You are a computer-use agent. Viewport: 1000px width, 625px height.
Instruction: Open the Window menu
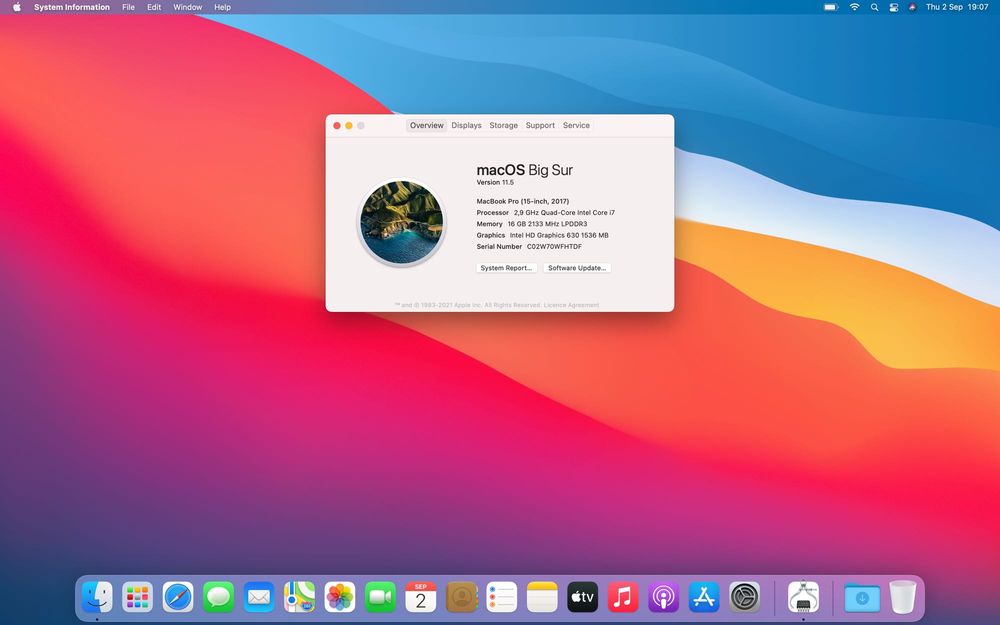[188, 7]
